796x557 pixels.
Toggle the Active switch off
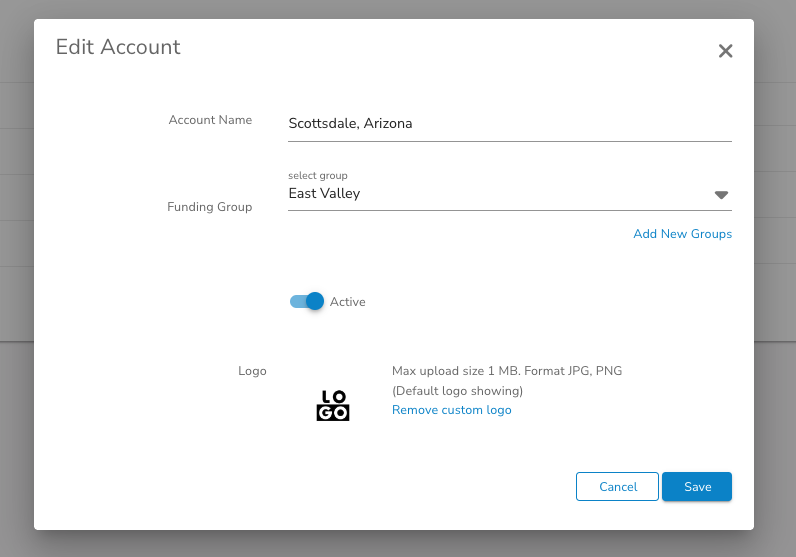pyautogui.click(x=307, y=301)
